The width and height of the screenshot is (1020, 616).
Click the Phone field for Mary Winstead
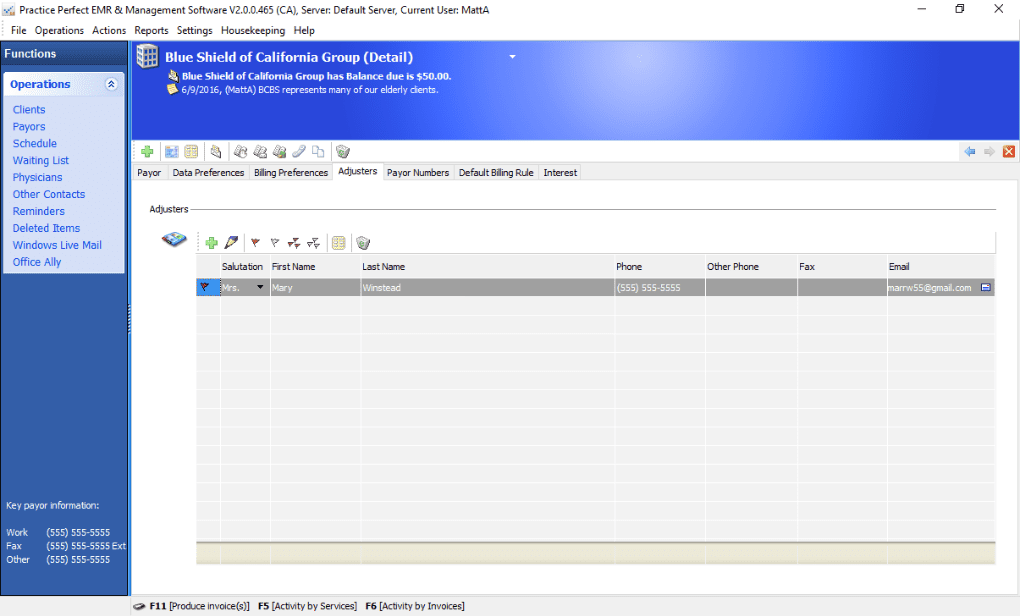tap(659, 288)
